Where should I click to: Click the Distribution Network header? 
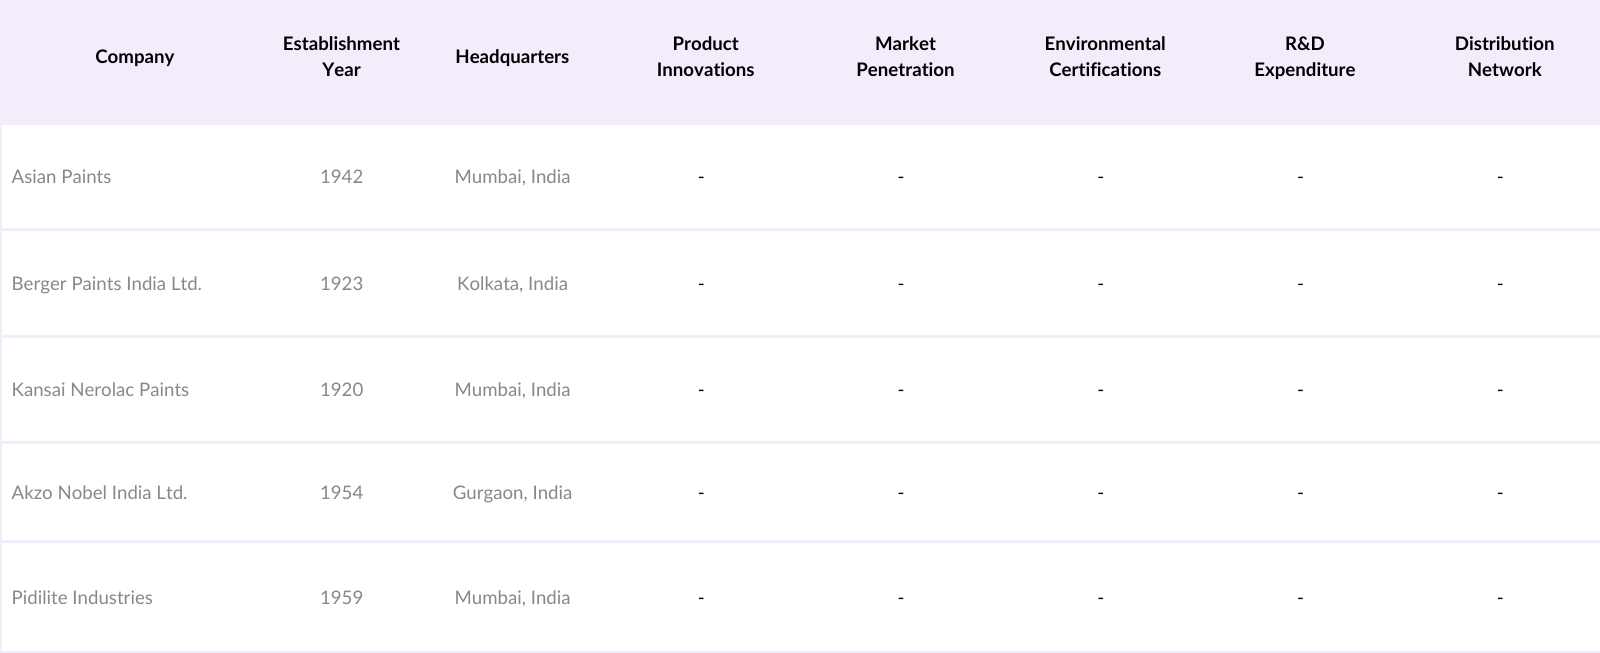pos(1504,57)
